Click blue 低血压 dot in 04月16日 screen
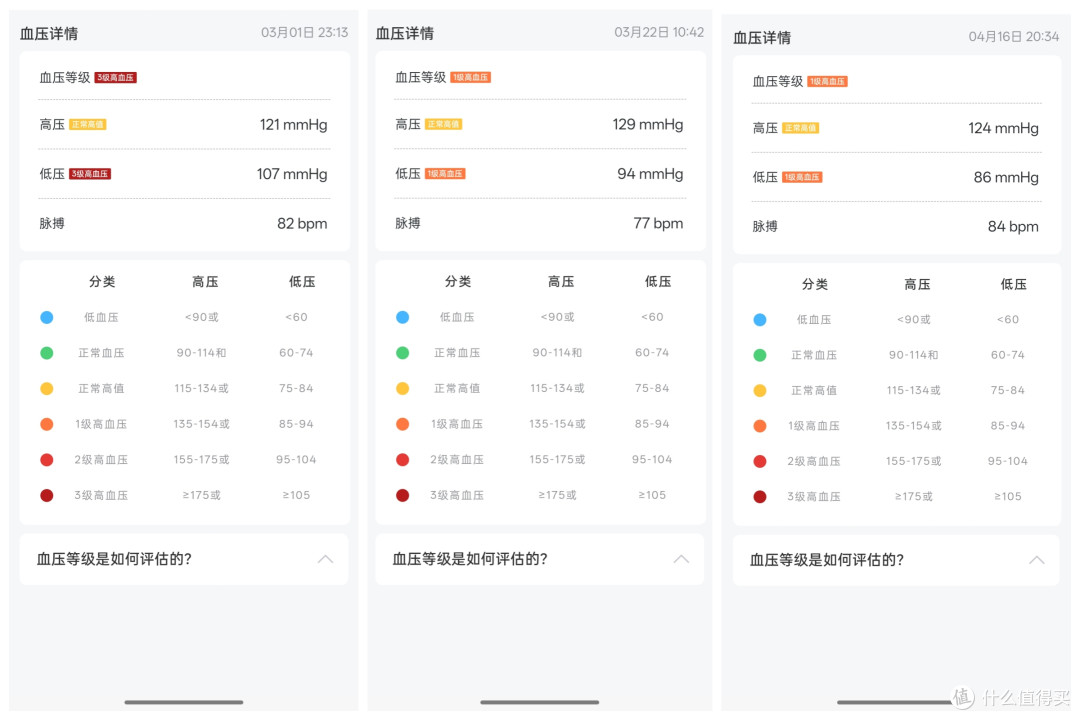The image size is (1080, 720). tap(760, 320)
